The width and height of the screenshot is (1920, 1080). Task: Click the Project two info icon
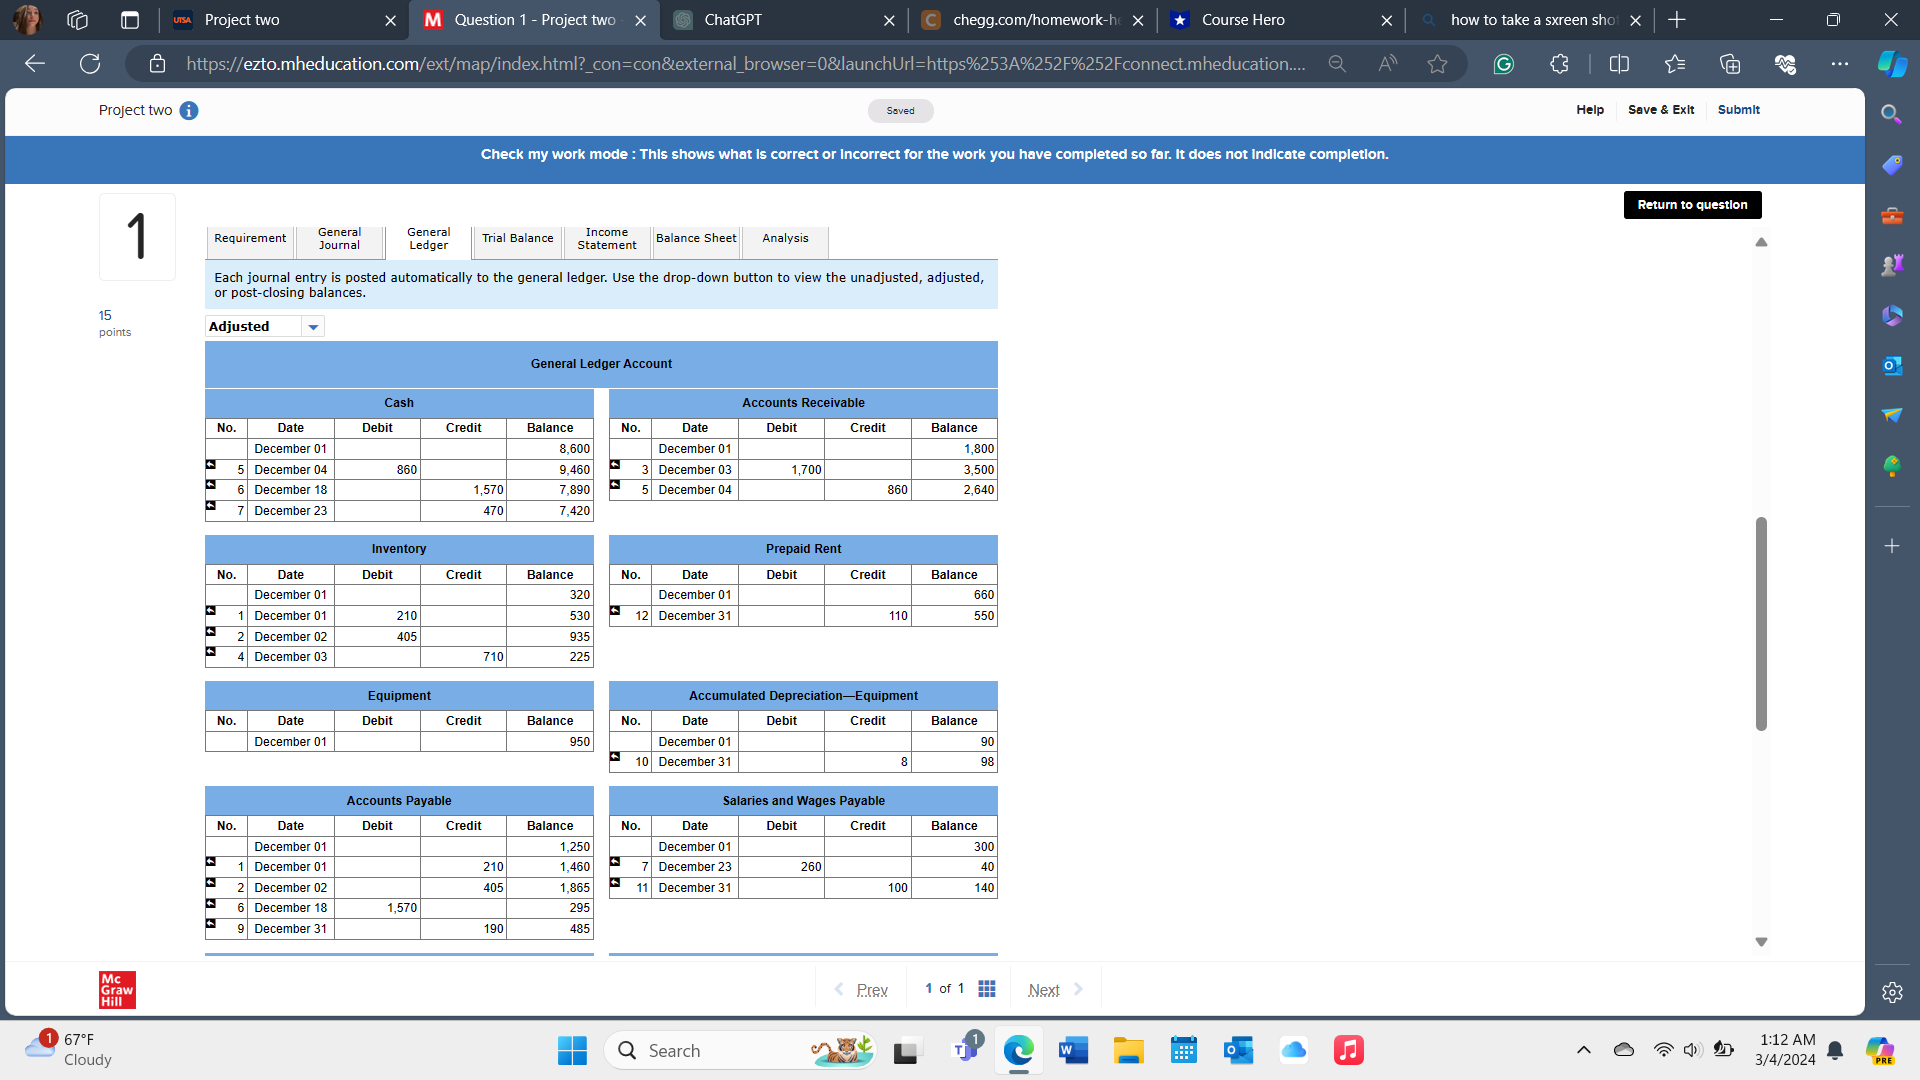click(189, 111)
